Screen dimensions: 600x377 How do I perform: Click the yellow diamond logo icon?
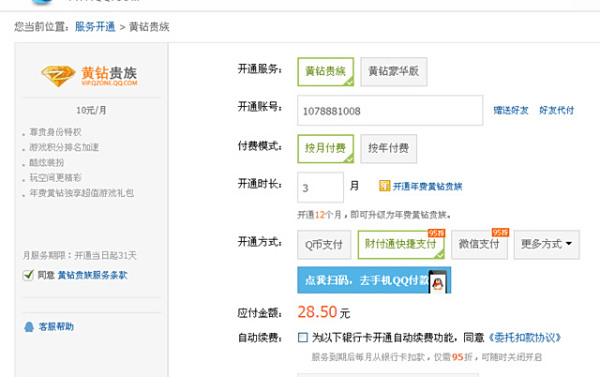(58, 75)
